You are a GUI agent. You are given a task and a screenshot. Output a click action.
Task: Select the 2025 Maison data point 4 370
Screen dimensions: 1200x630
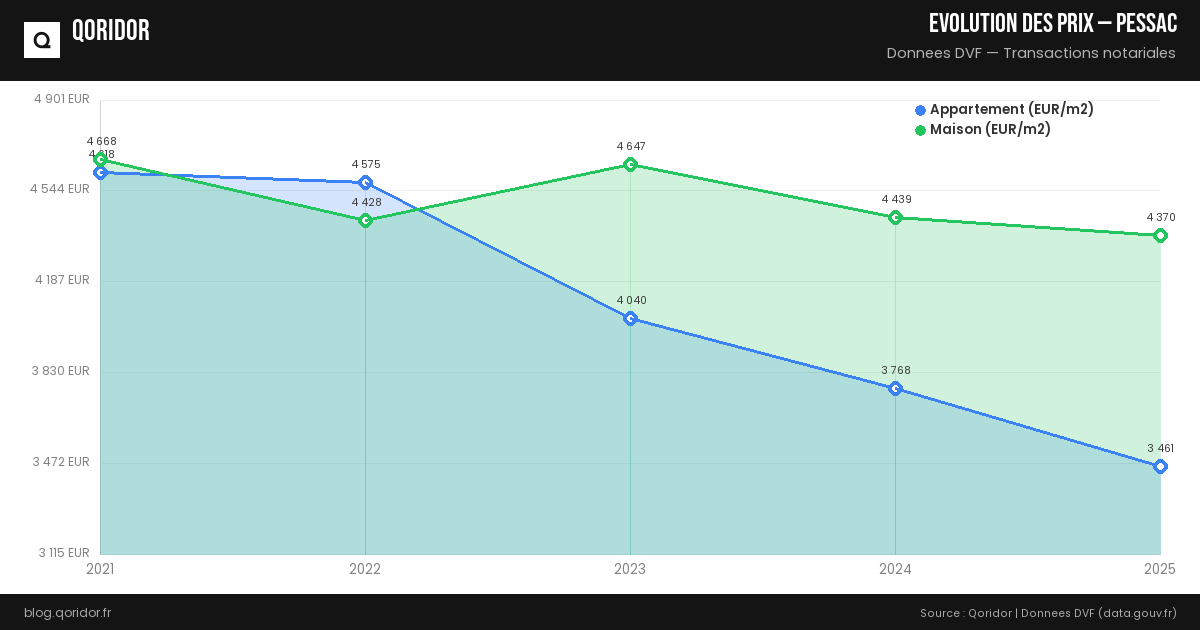click(1160, 235)
